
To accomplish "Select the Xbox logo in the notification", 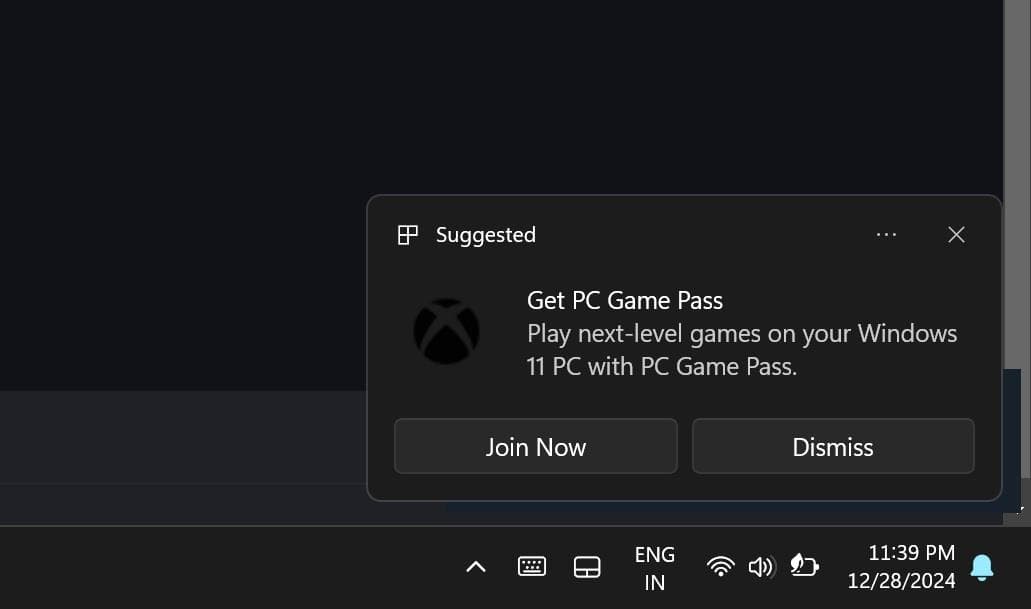I will 446,331.
